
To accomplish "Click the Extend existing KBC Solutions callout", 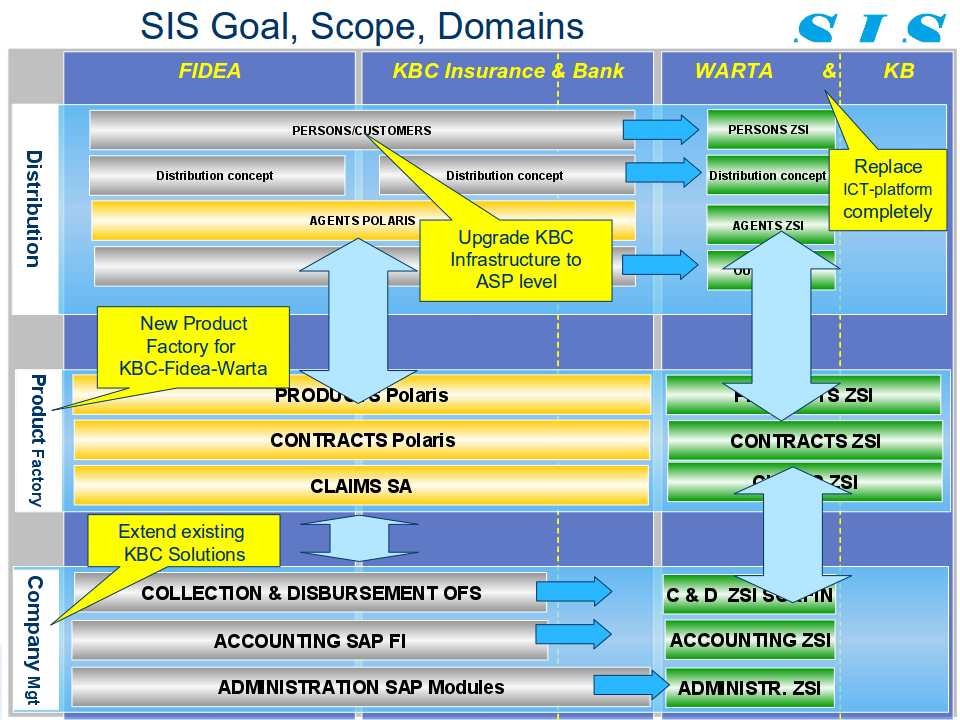I will coord(184,541).
